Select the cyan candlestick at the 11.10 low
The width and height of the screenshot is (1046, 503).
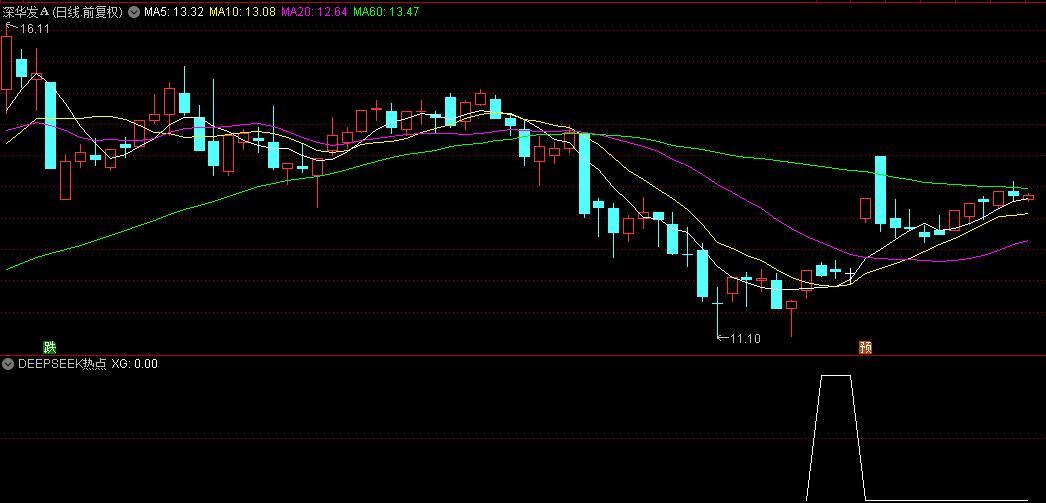717,314
